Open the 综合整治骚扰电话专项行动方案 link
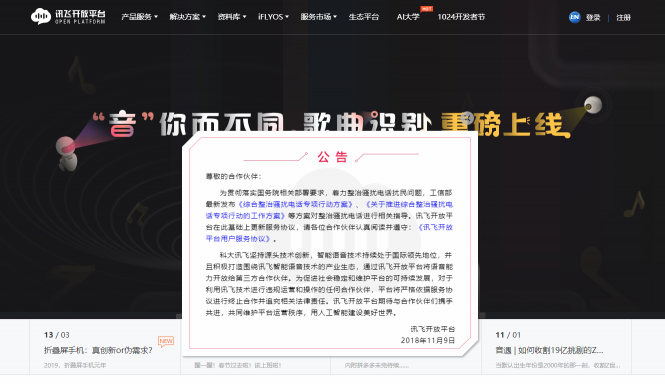The height and width of the screenshot is (389, 665). (x=295, y=204)
